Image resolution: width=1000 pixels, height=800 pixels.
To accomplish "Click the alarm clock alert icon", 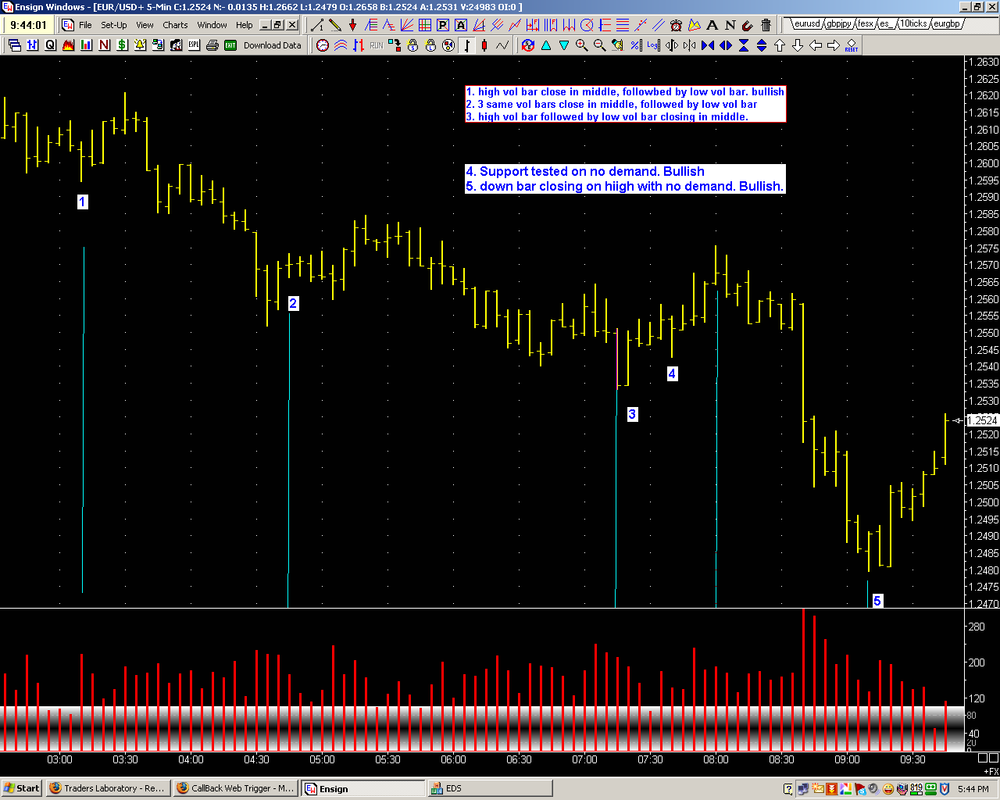I will click(676, 26).
